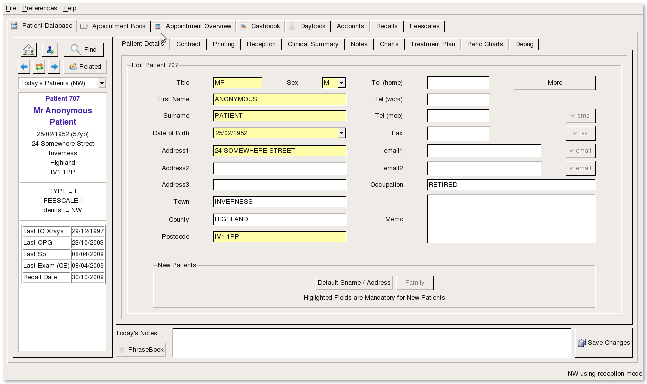This screenshot has width=647, height=384.
Task: Click the Postcode field
Action: (280, 237)
